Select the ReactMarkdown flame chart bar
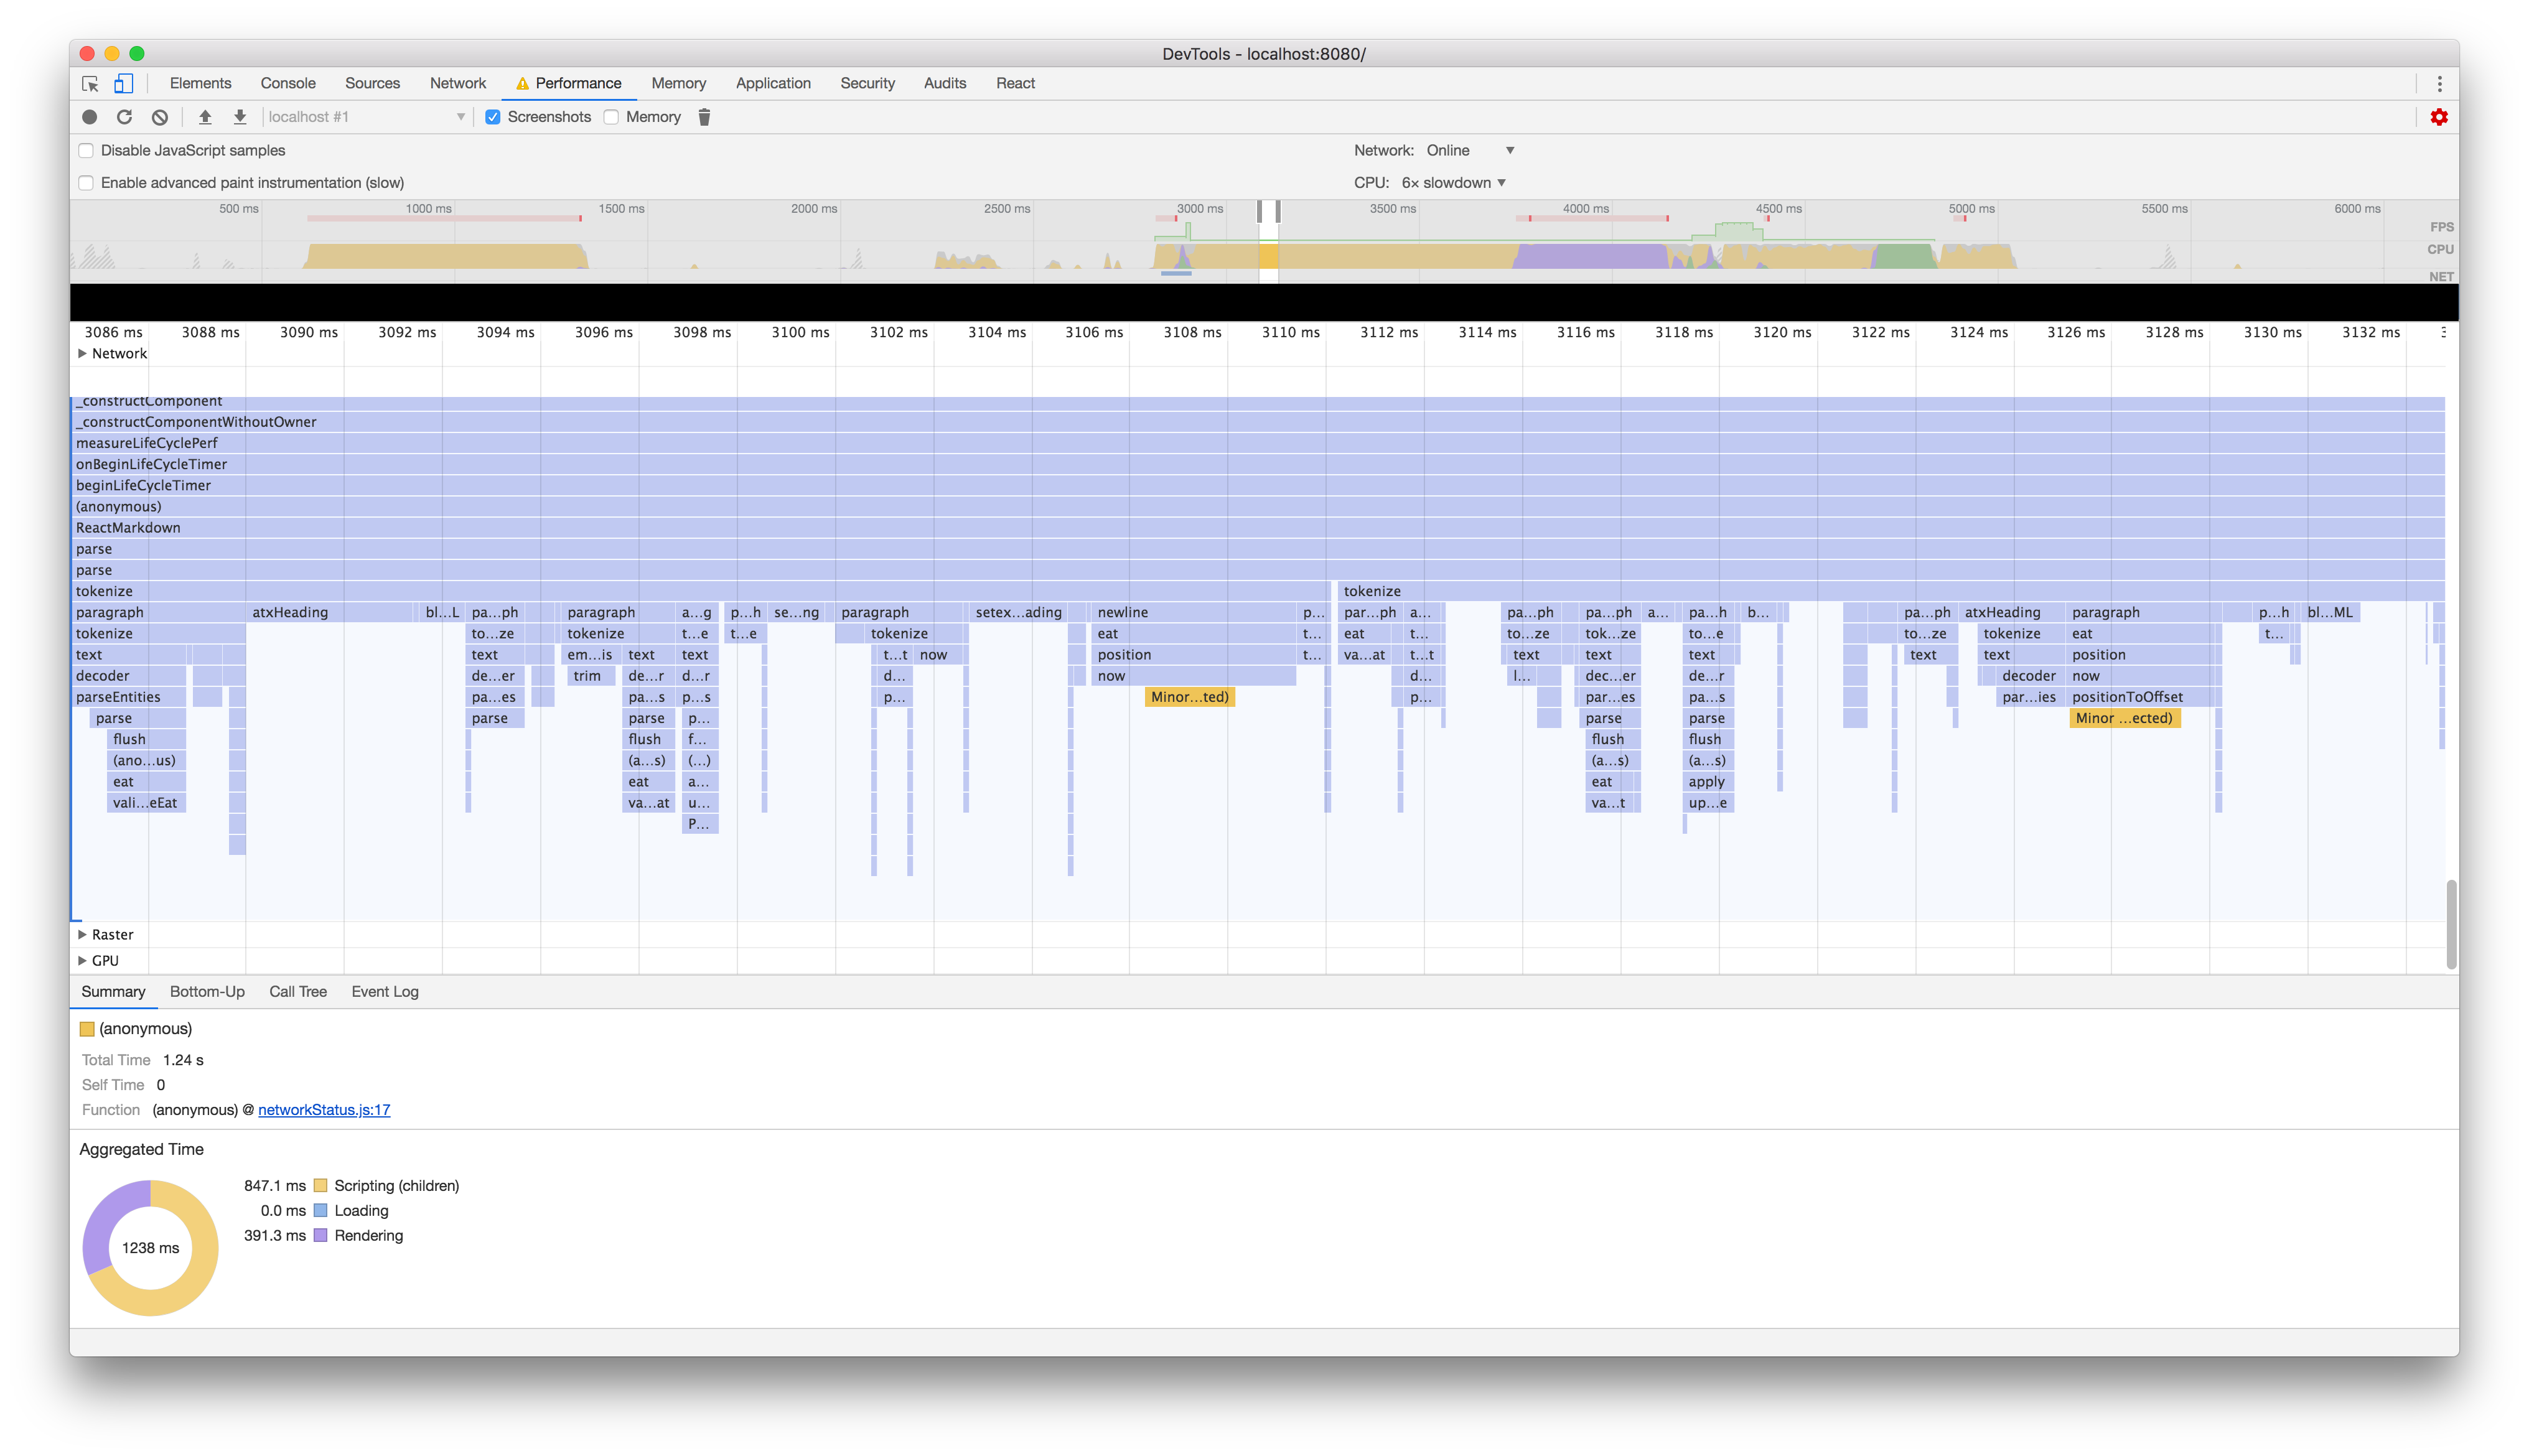The height and width of the screenshot is (1456, 2529). pos(1259,527)
